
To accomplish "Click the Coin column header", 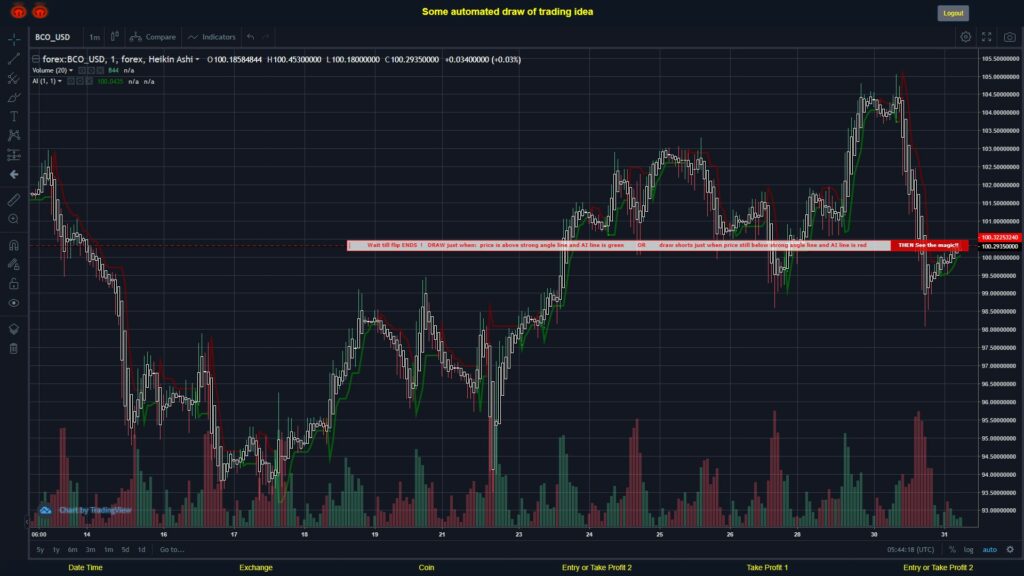I will 426,568.
